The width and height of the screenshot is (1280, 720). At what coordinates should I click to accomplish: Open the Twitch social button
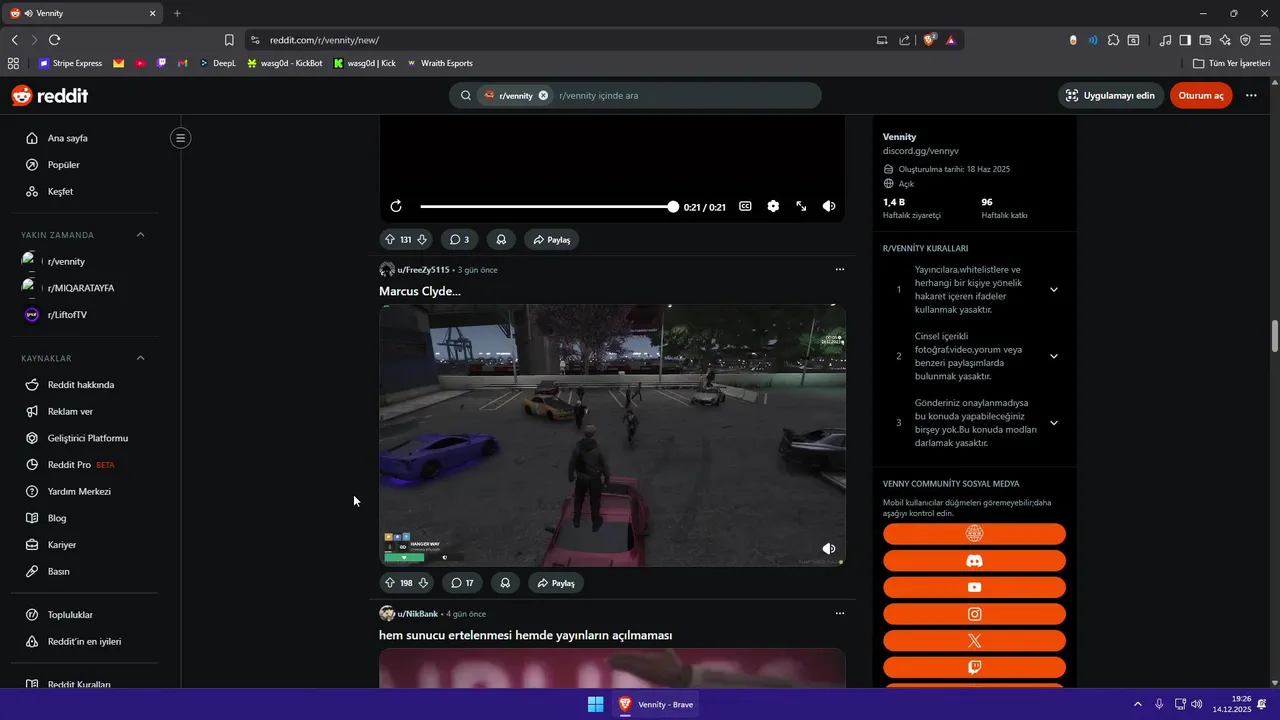974,667
